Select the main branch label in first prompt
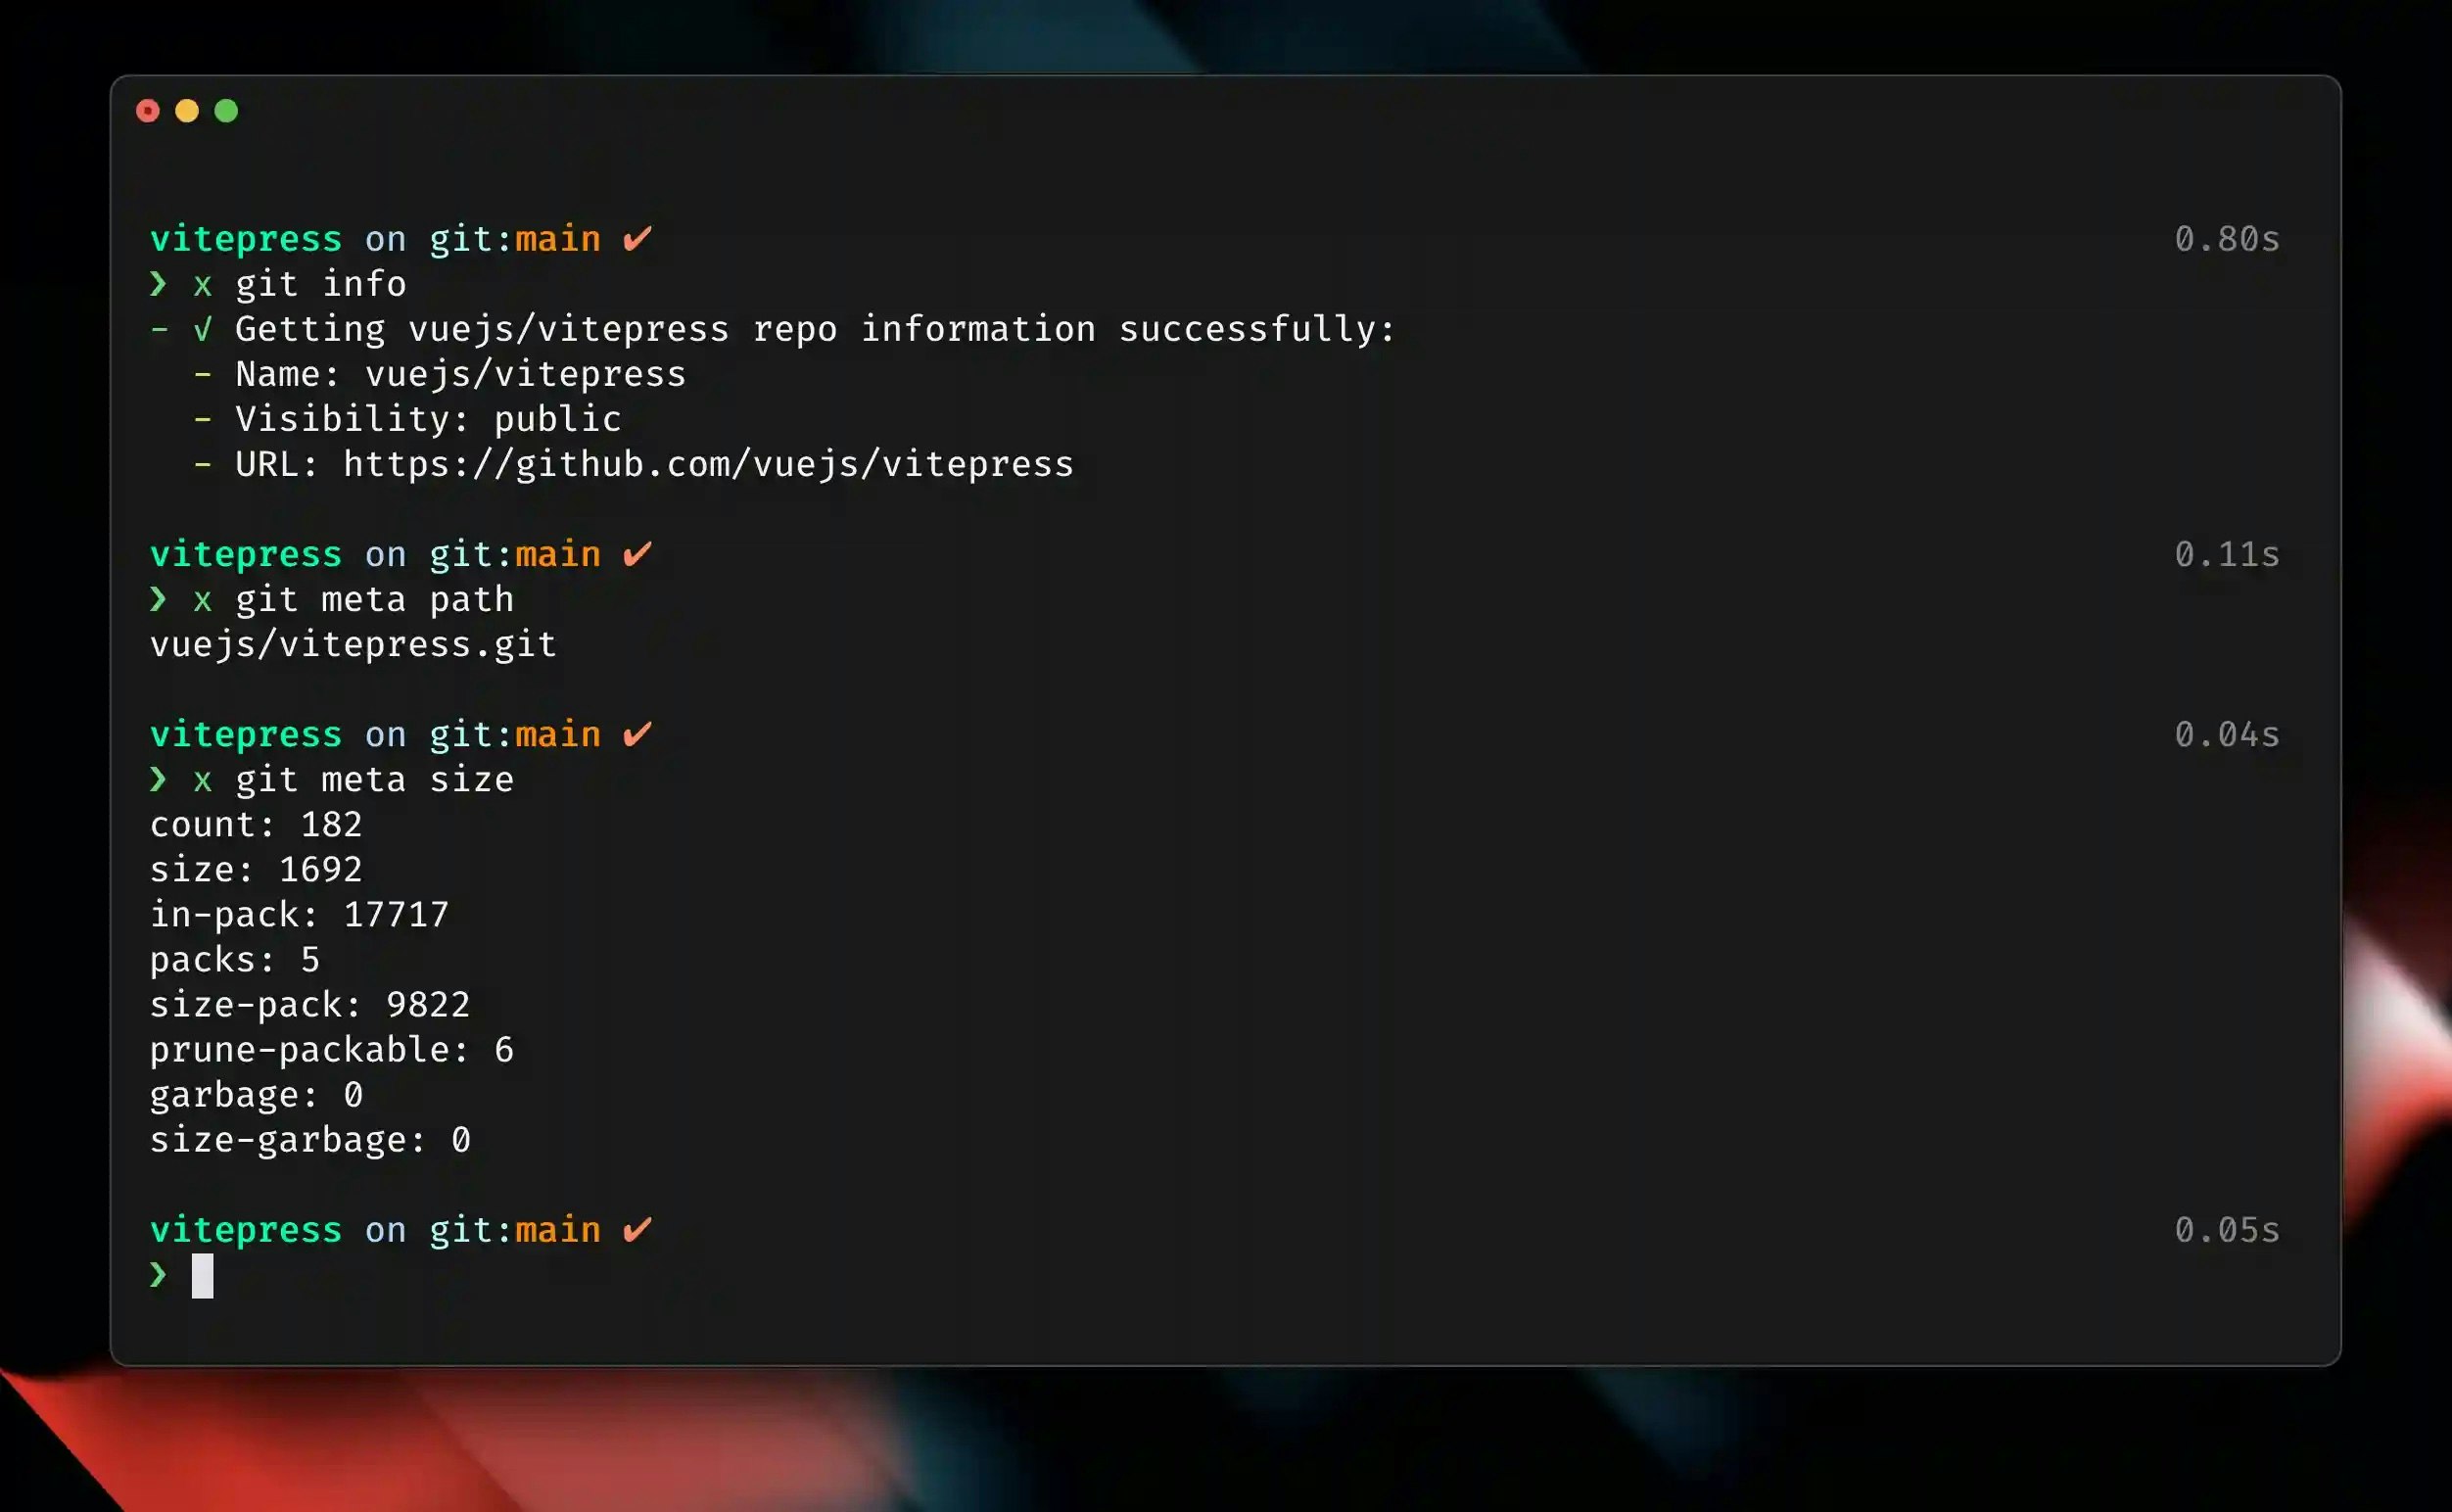The image size is (2452, 1512). click(557, 238)
